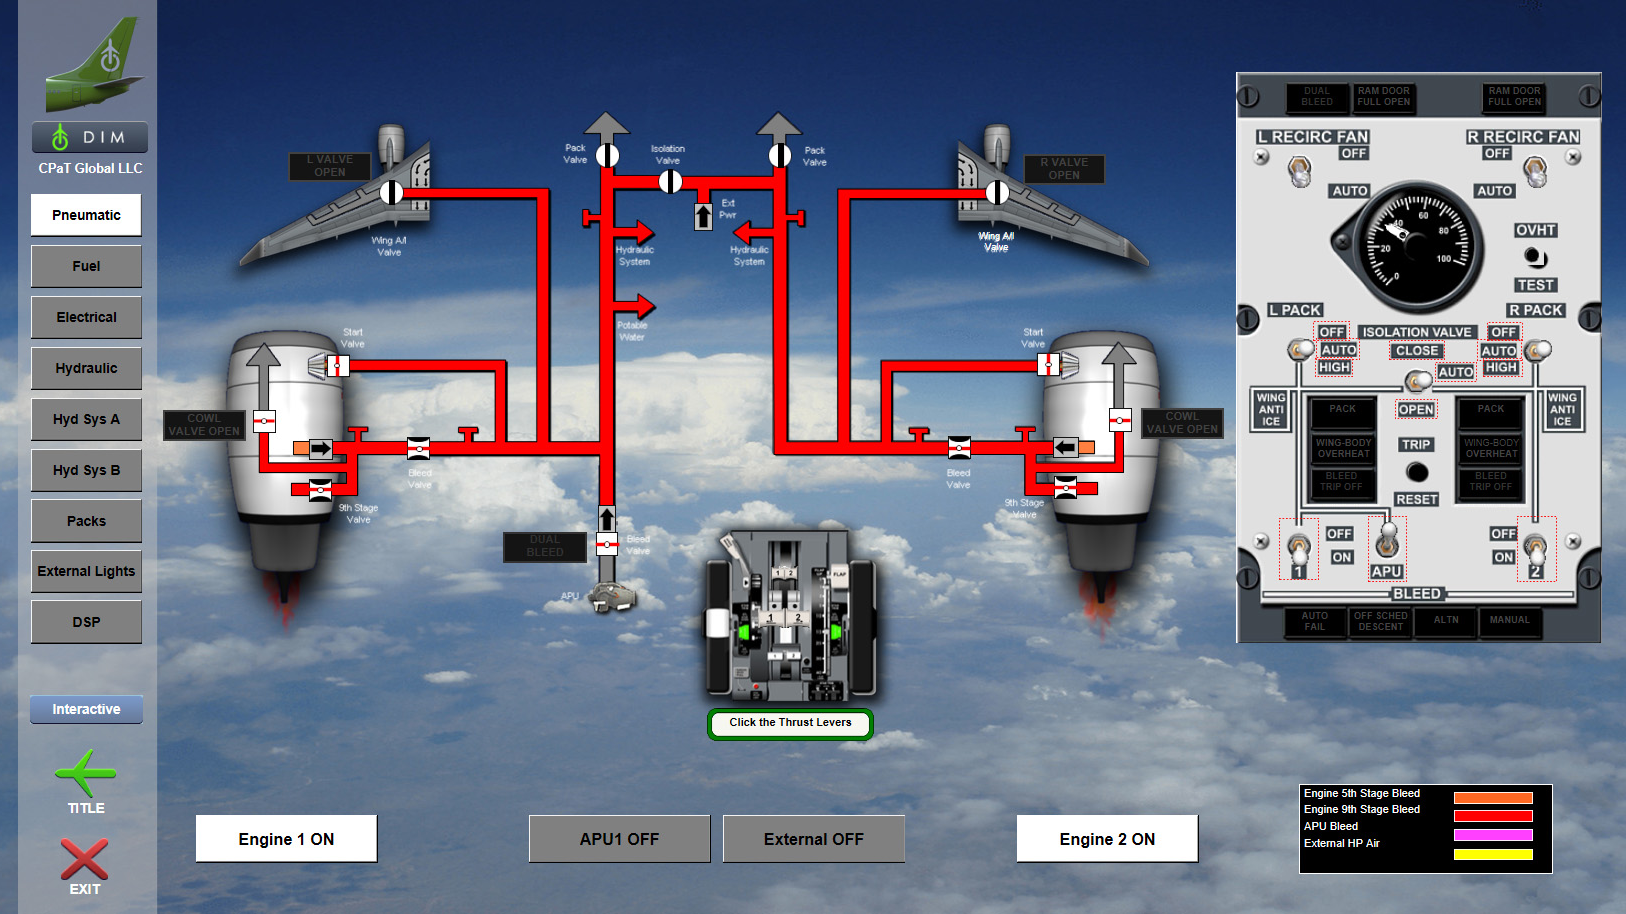Click the thrust levers quadrant image
The width and height of the screenshot is (1626, 914).
790,615
